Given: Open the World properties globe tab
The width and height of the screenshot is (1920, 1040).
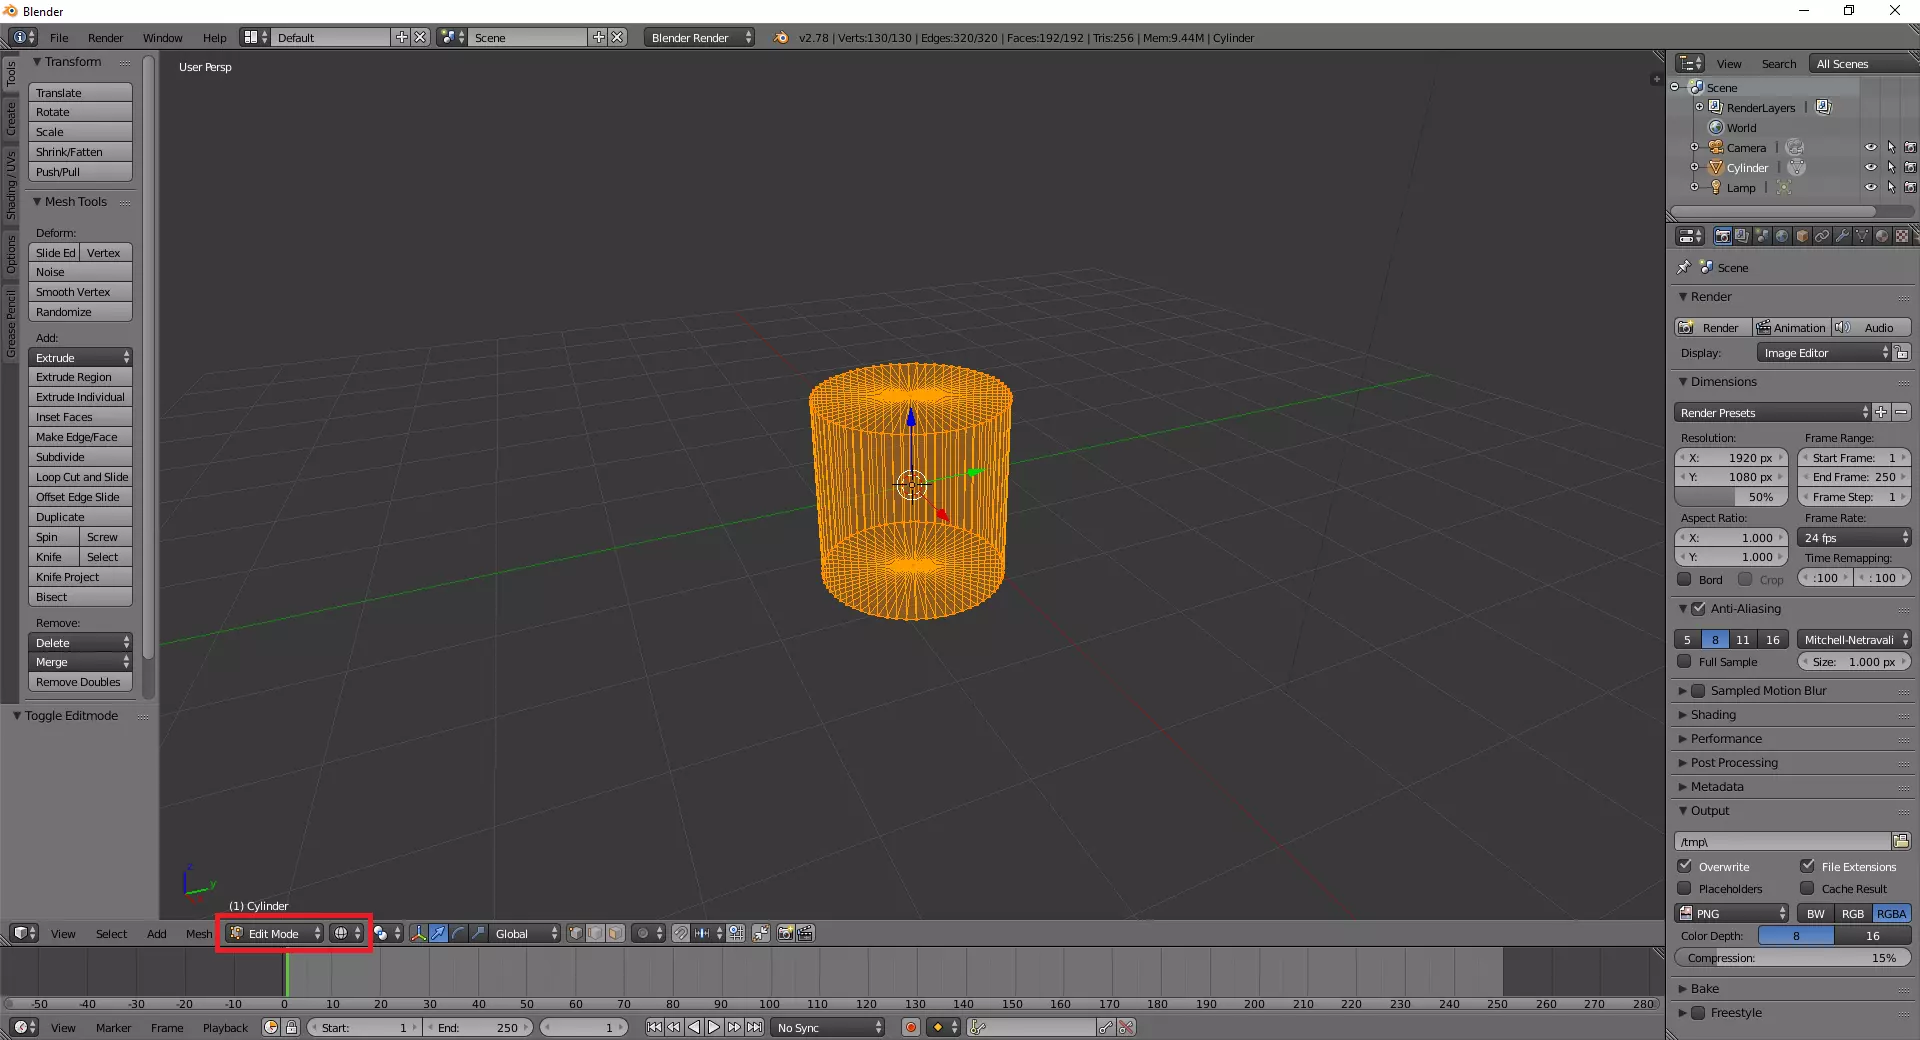Looking at the screenshot, I should click(1782, 236).
